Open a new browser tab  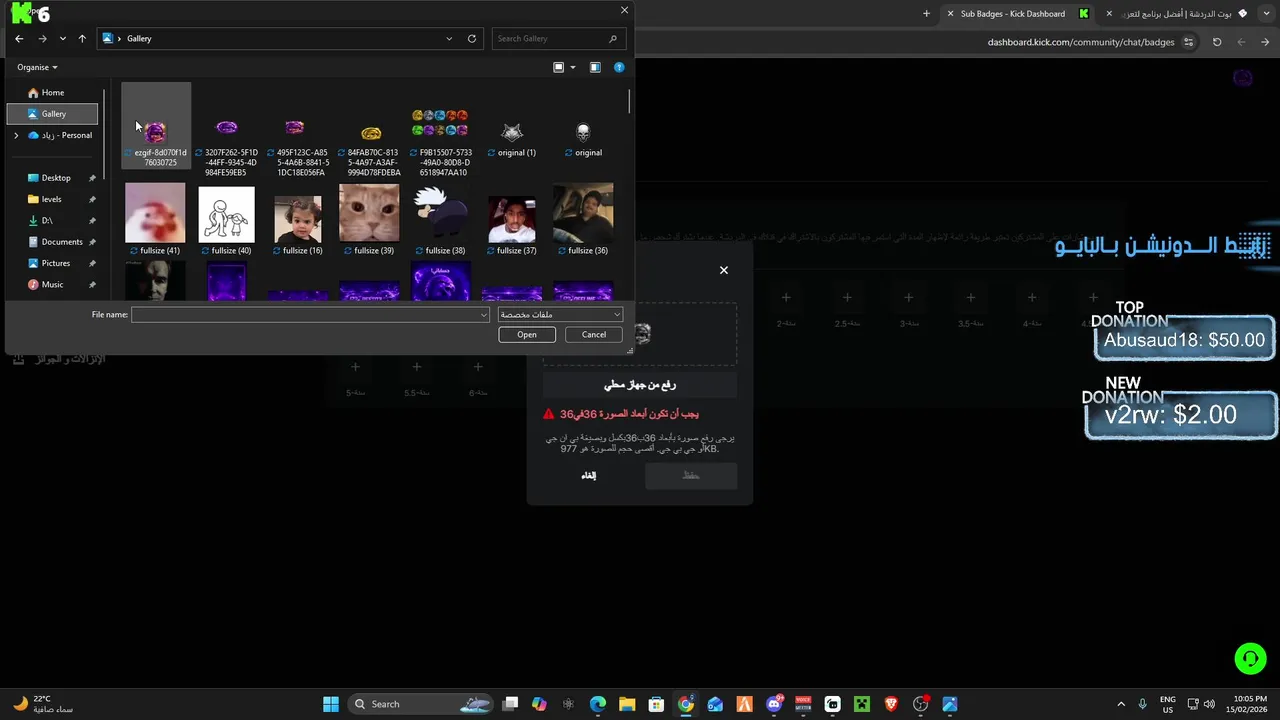[x=926, y=14]
